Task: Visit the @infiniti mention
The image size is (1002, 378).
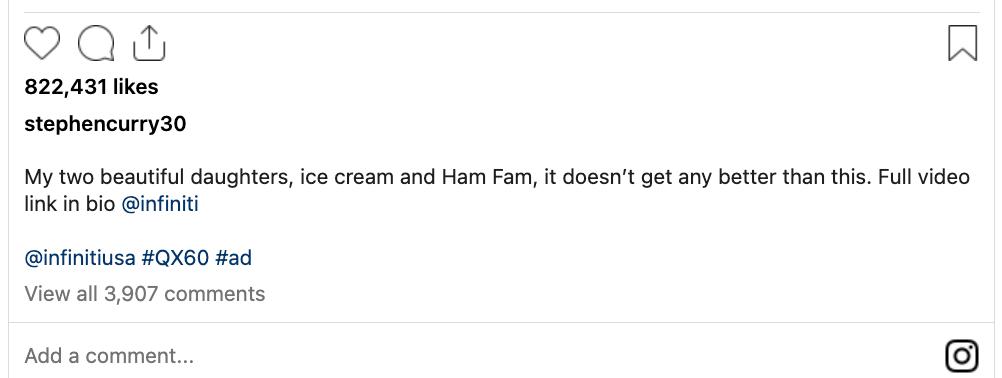Action: click(x=160, y=204)
